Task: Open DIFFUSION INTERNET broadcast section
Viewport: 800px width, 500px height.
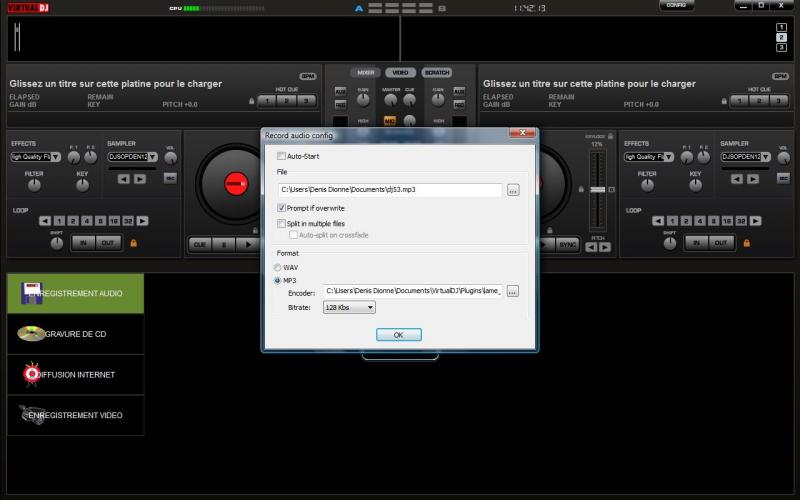Action: coord(76,374)
